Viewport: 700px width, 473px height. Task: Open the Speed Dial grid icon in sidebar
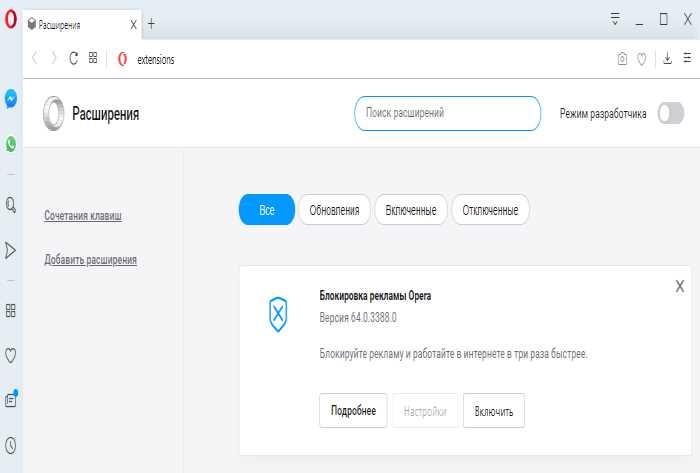11,311
